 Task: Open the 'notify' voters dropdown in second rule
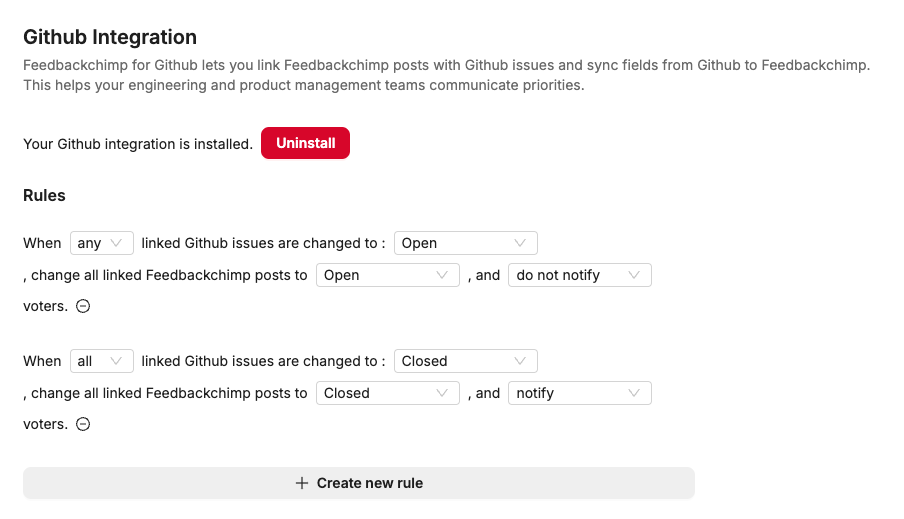(580, 393)
